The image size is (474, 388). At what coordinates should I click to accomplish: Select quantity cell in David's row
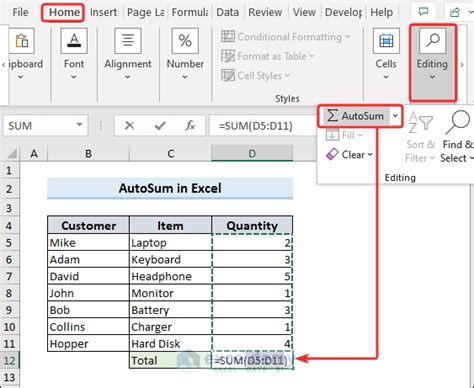[x=252, y=276]
